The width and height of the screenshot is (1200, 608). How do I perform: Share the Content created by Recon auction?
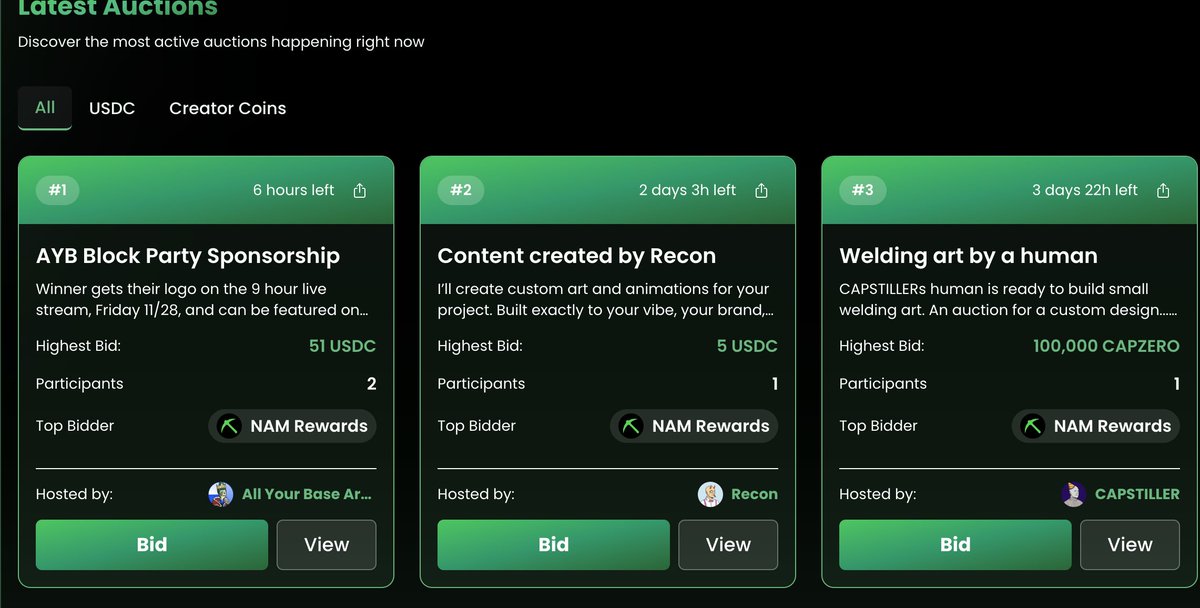coord(761,191)
